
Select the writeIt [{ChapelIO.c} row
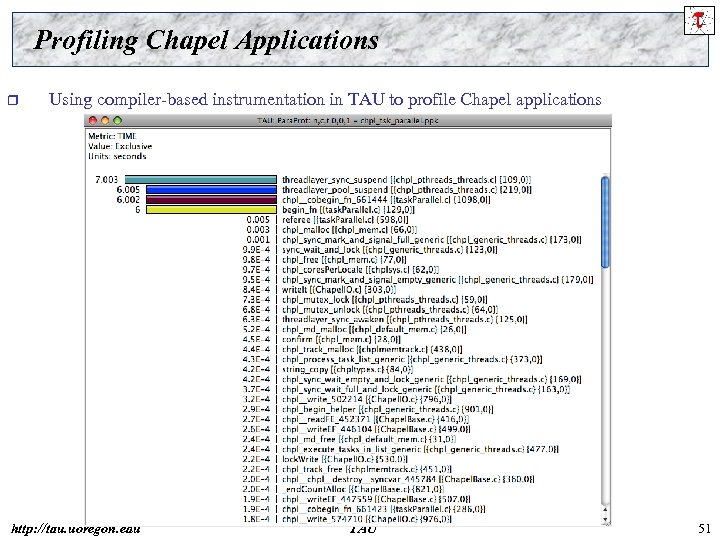[x=339, y=290]
